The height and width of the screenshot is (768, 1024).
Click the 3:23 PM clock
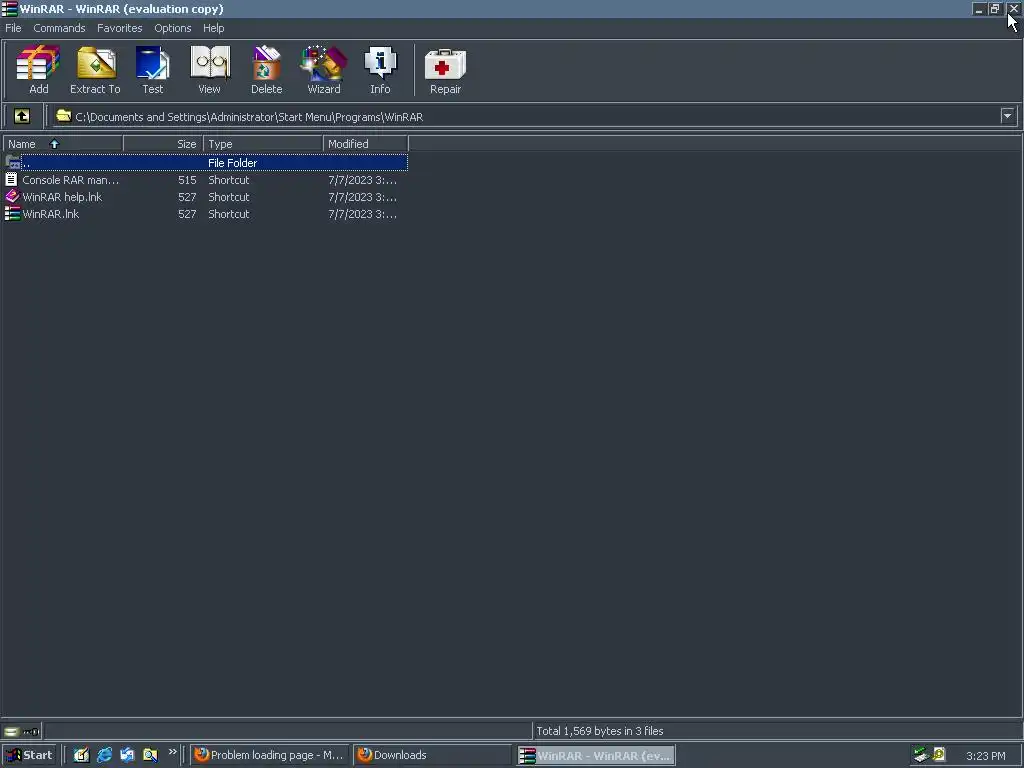(985, 756)
